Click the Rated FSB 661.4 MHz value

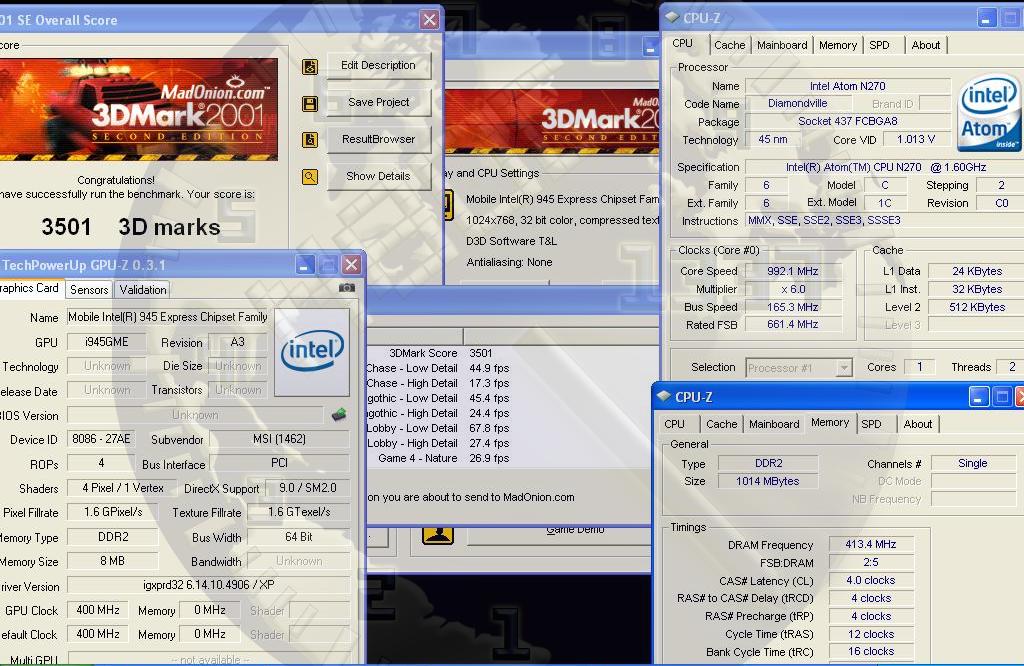(792, 325)
